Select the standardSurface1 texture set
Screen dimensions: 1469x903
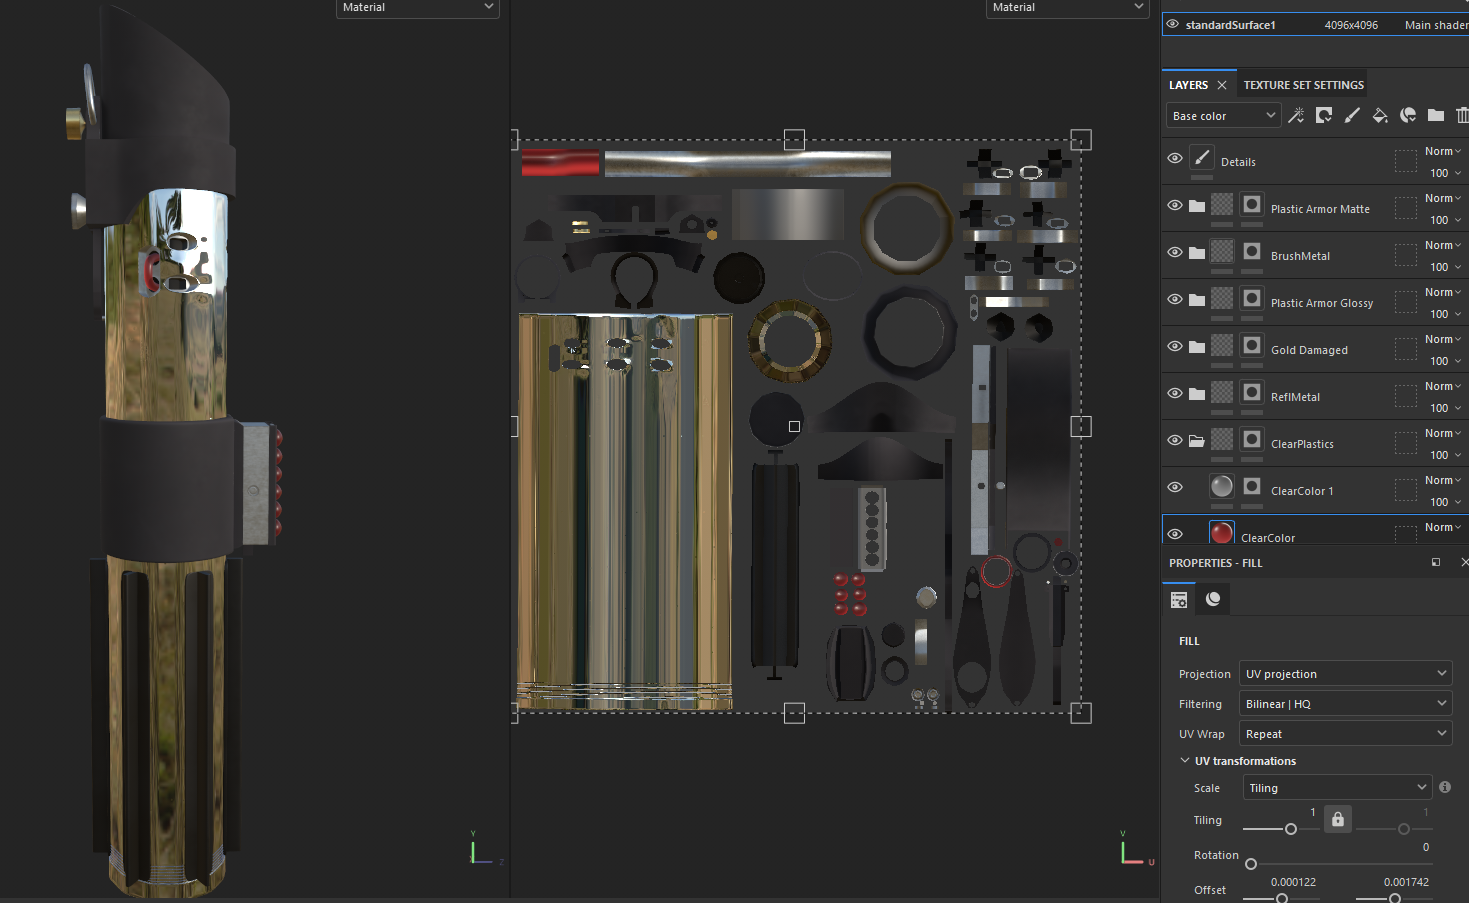point(1230,25)
